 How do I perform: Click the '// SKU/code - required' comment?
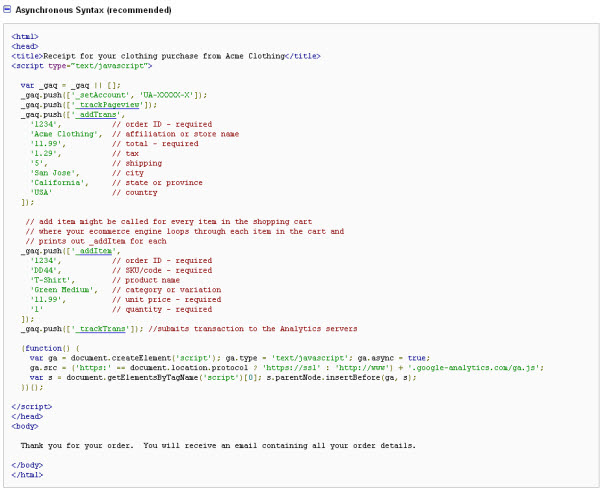[162, 270]
